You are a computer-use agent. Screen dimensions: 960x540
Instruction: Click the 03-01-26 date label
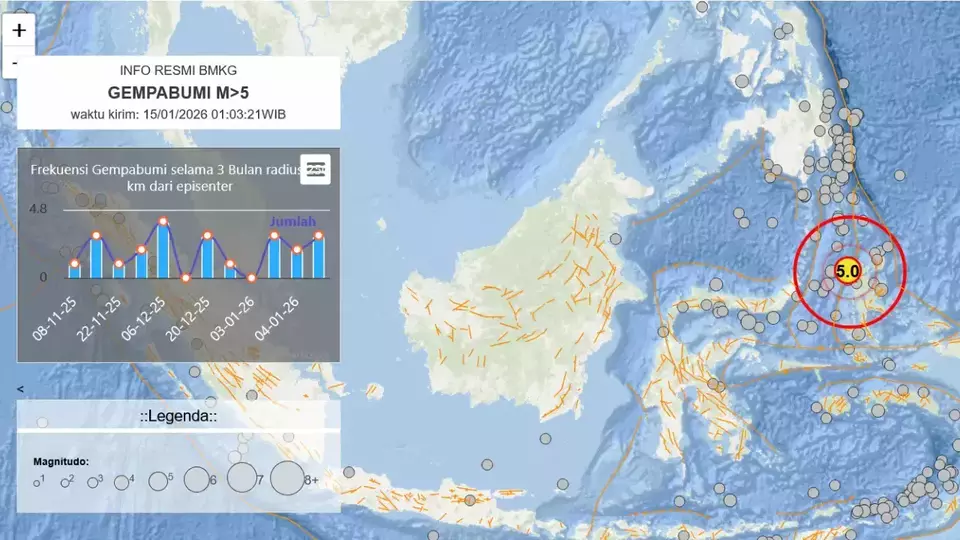[233, 318]
